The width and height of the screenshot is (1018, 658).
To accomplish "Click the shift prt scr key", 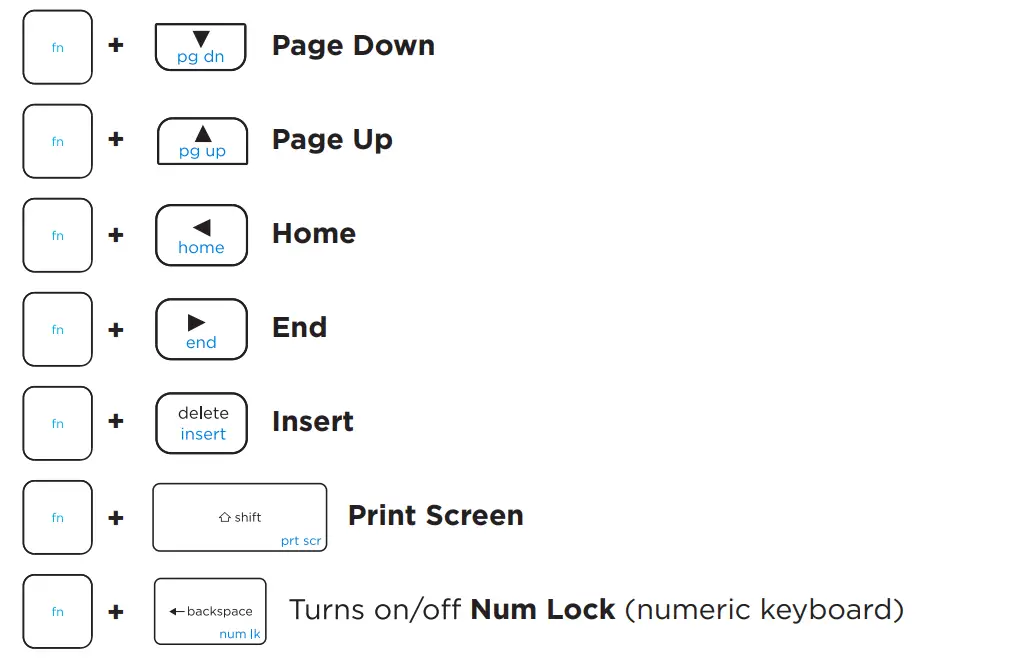I will tap(239, 517).
